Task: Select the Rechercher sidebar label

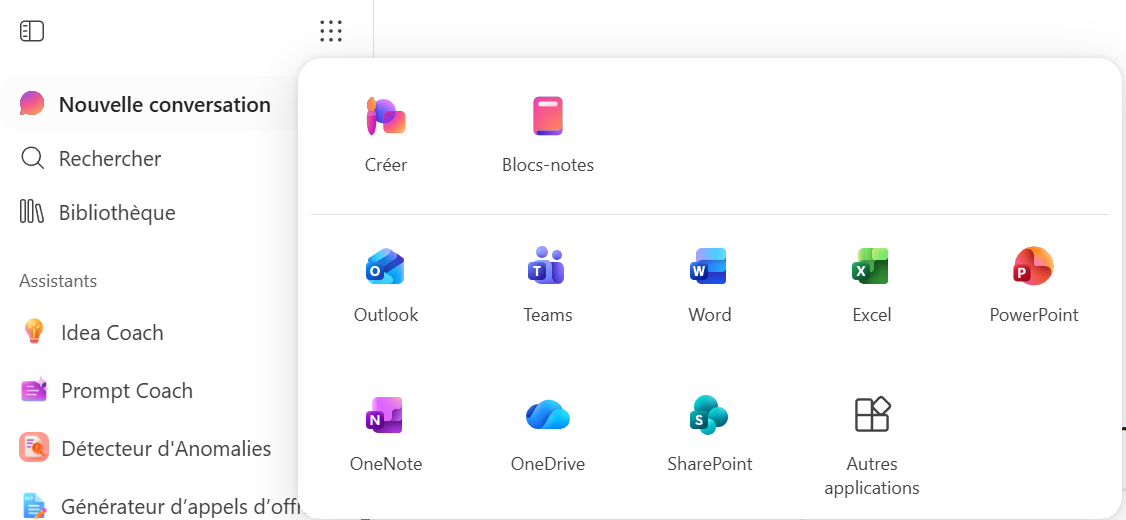Action: 110,159
